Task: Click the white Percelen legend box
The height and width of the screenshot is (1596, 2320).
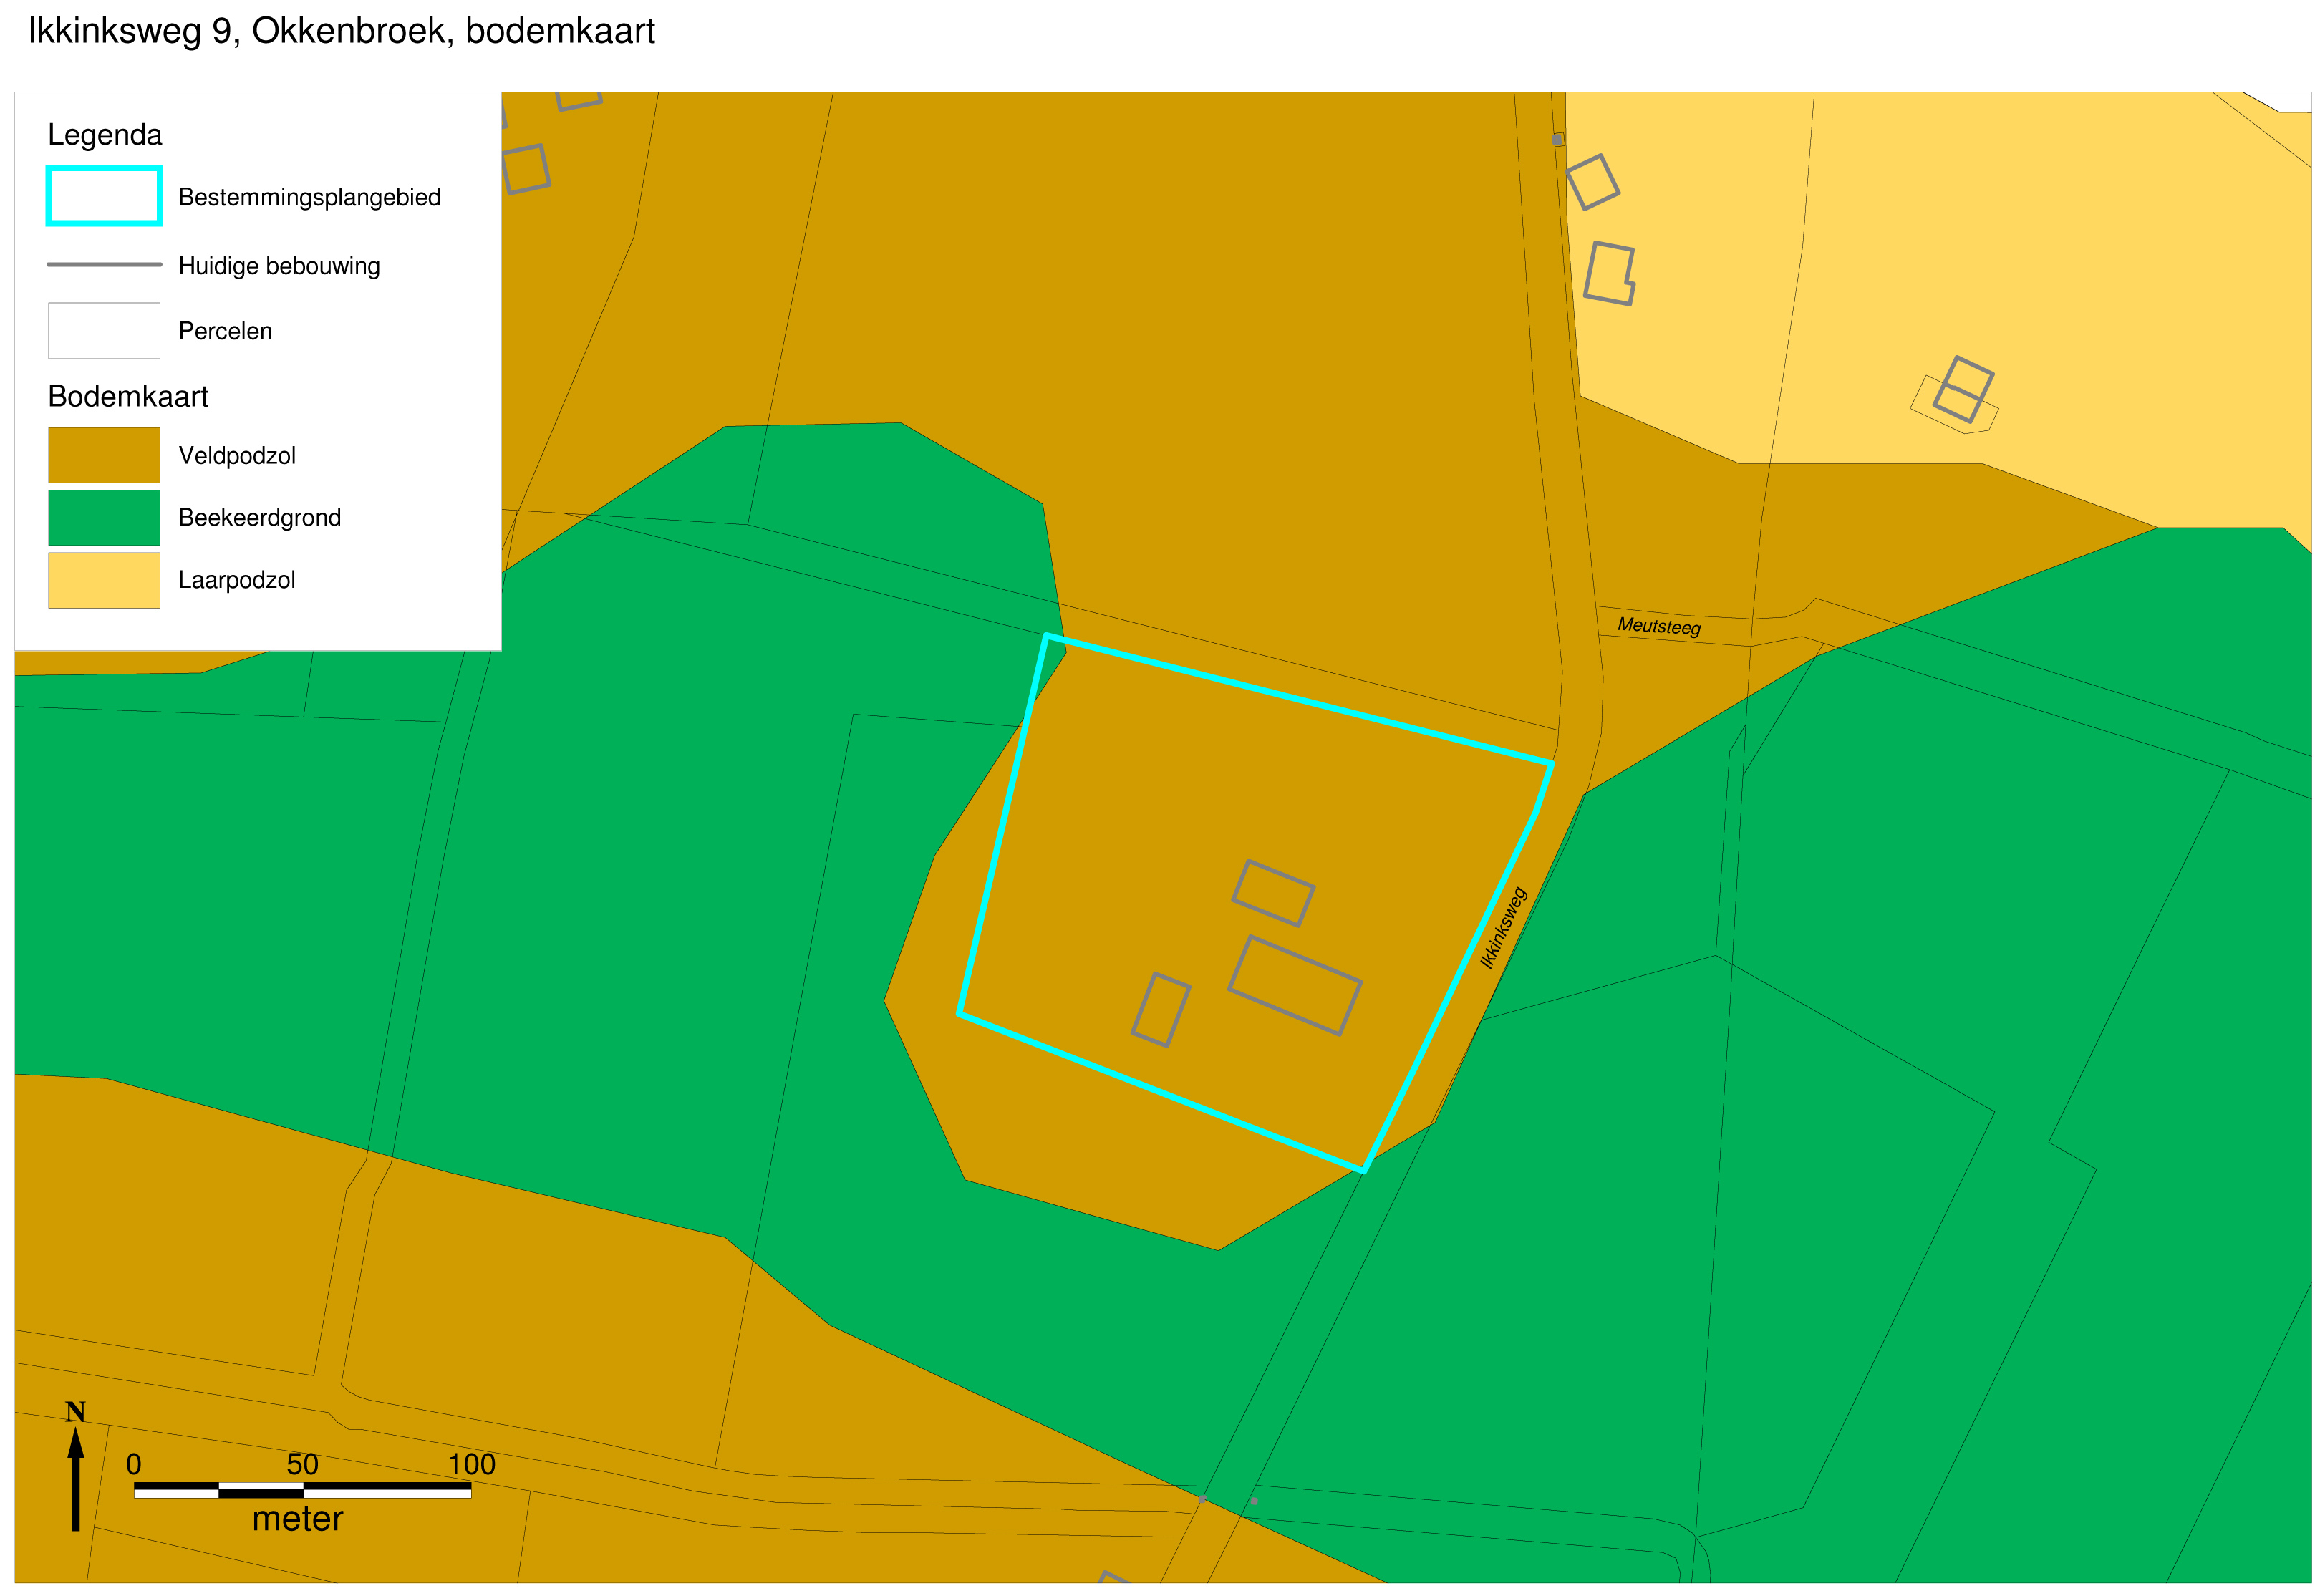Action: point(104,331)
